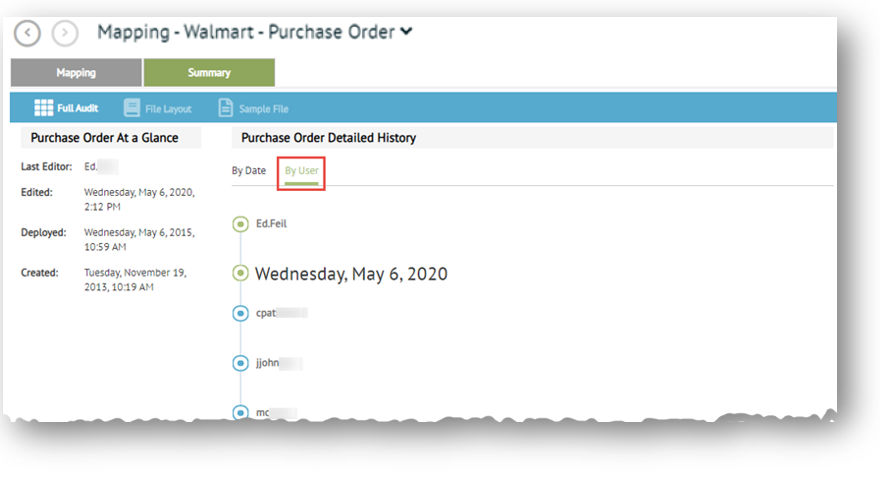Click the back arrow navigation icon

coord(27,33)
